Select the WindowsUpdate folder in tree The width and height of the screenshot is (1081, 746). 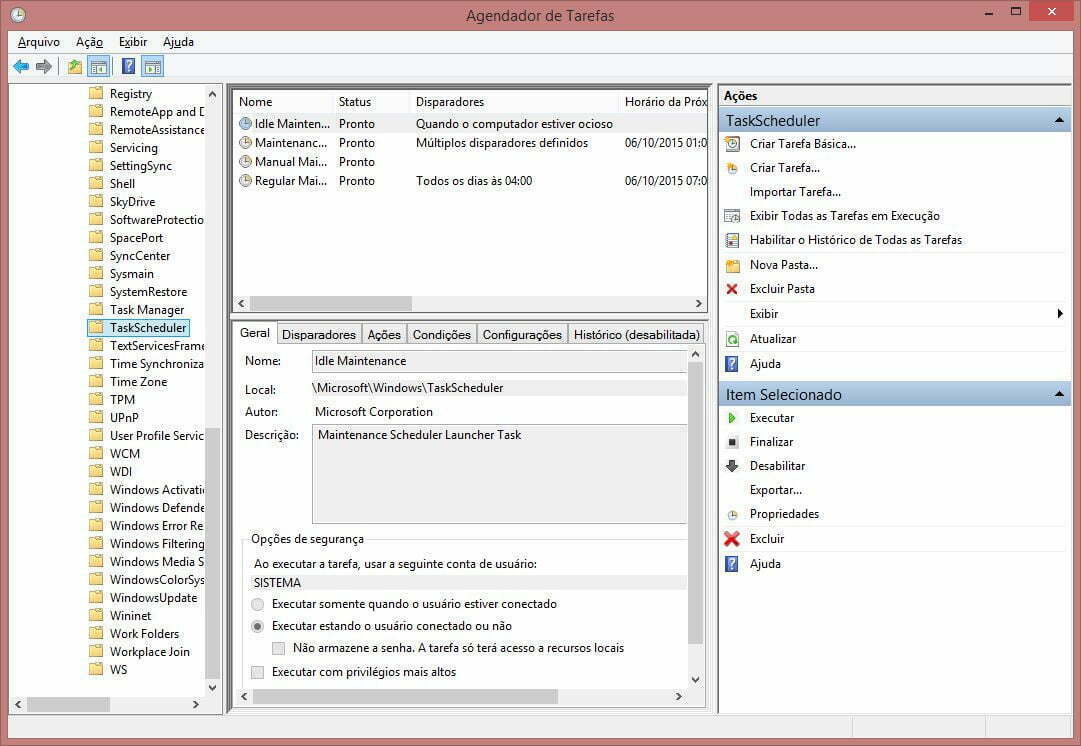click(x=153, y=598)
